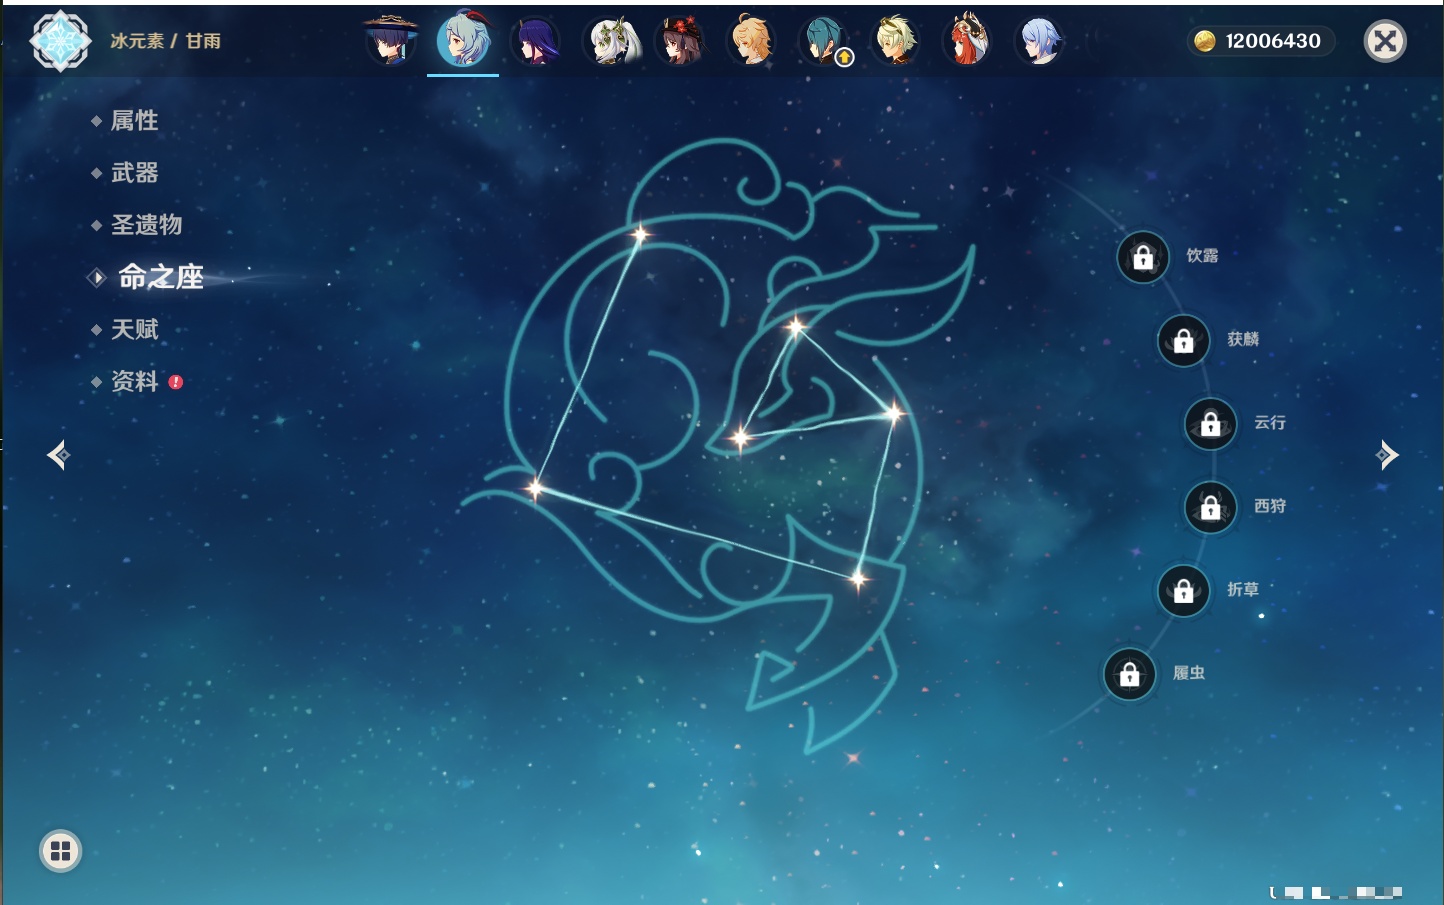Select the blonde Traveler avatar
Screen dimensions: 1444x905
click(752, 41)
